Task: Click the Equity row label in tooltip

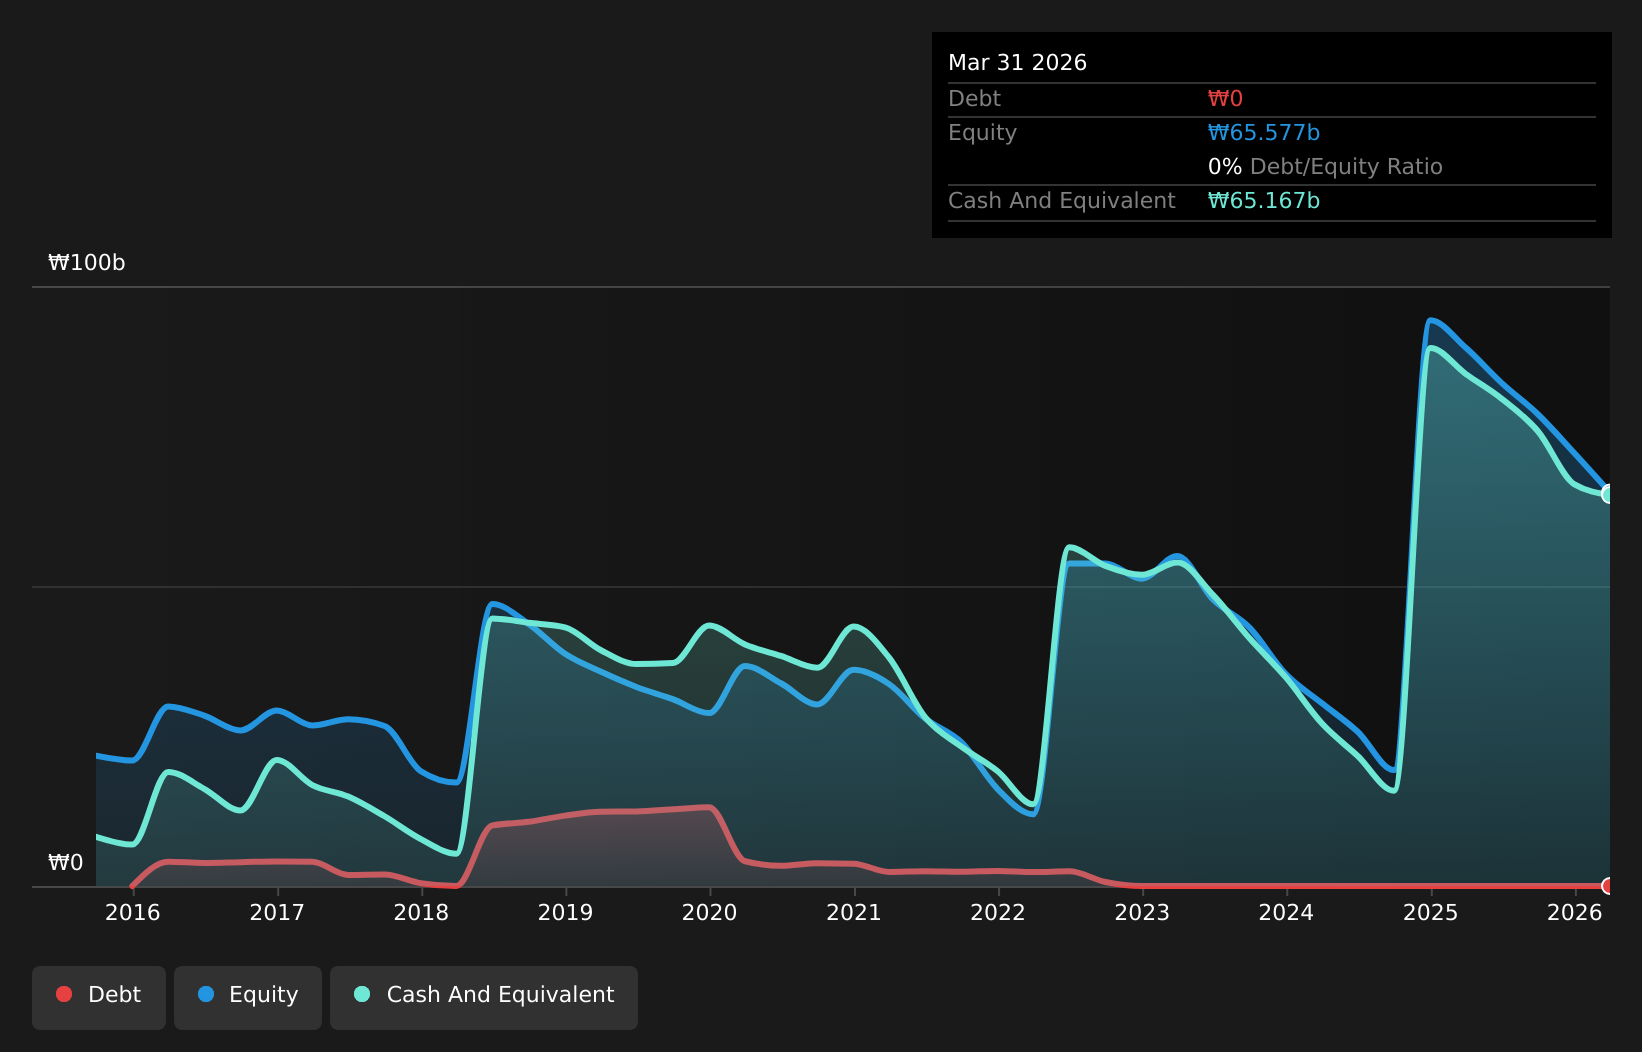Action: (982, 133)
